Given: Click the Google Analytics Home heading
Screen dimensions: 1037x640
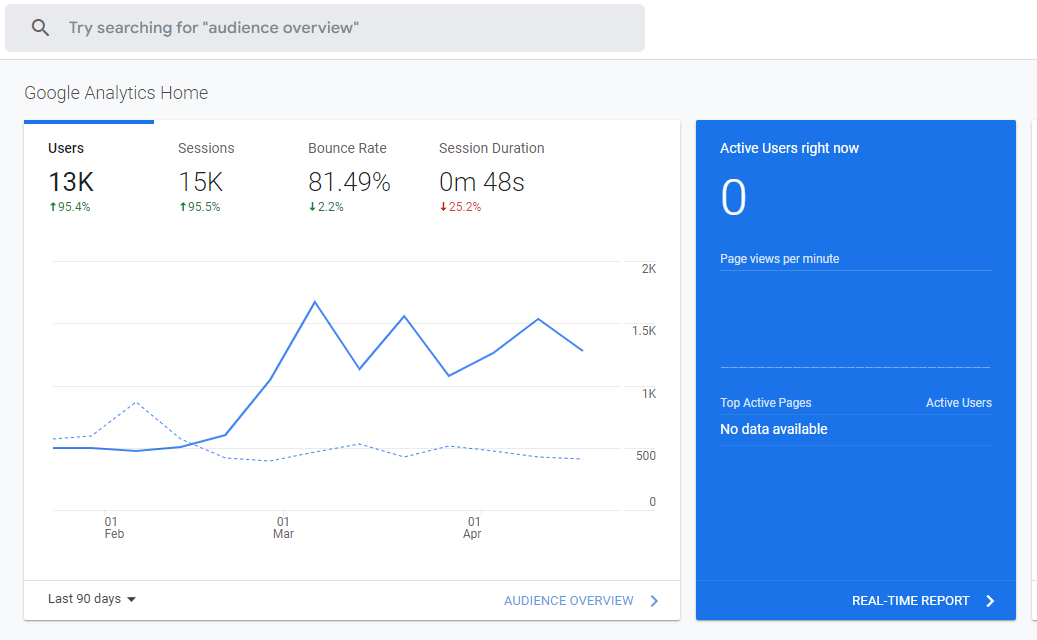Looking at the screenshot, I should [x=116, y=93].
